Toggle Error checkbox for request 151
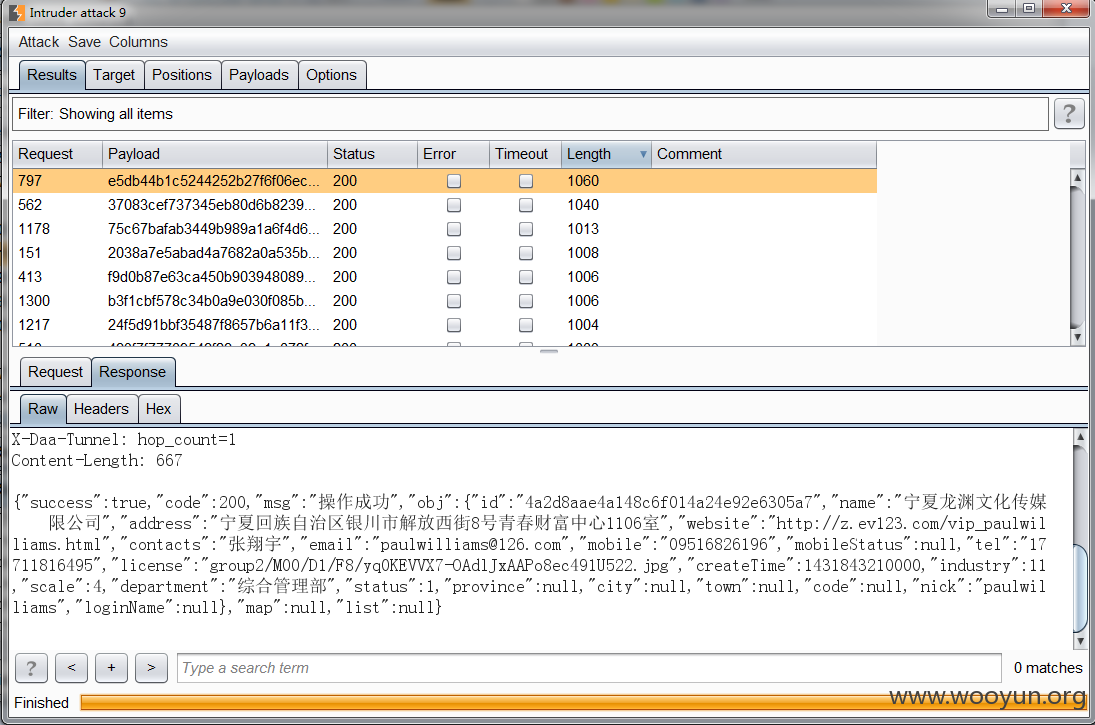 [x=454, y=253]
